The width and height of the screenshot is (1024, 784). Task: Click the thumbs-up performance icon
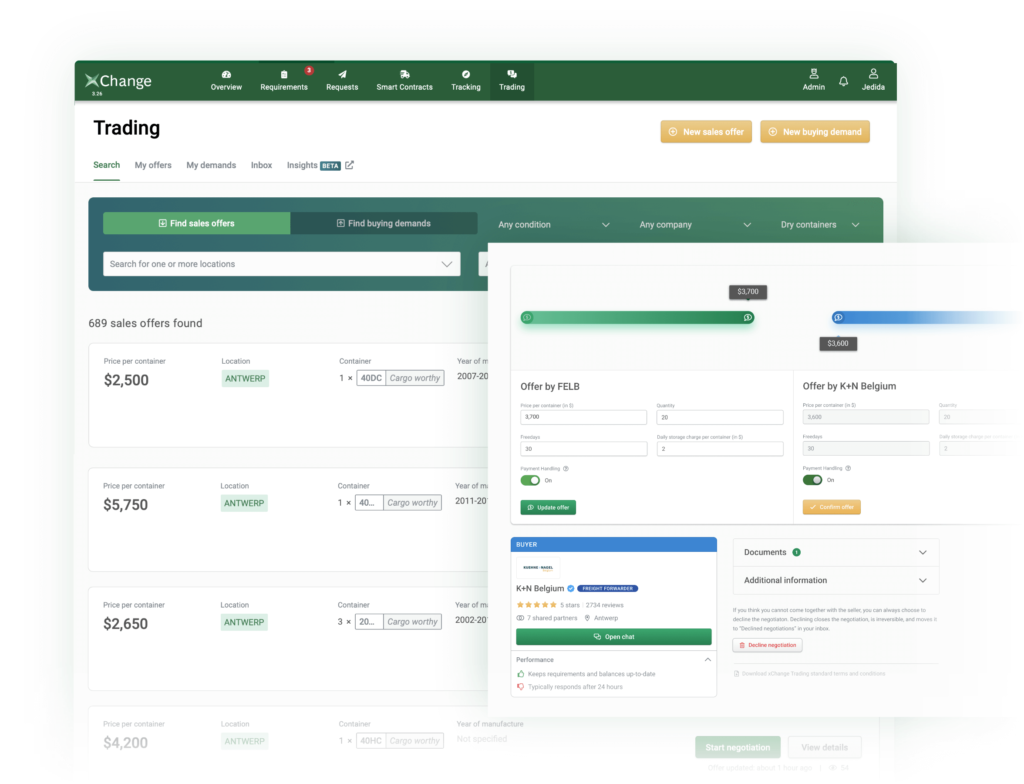(x=520, y=674)
